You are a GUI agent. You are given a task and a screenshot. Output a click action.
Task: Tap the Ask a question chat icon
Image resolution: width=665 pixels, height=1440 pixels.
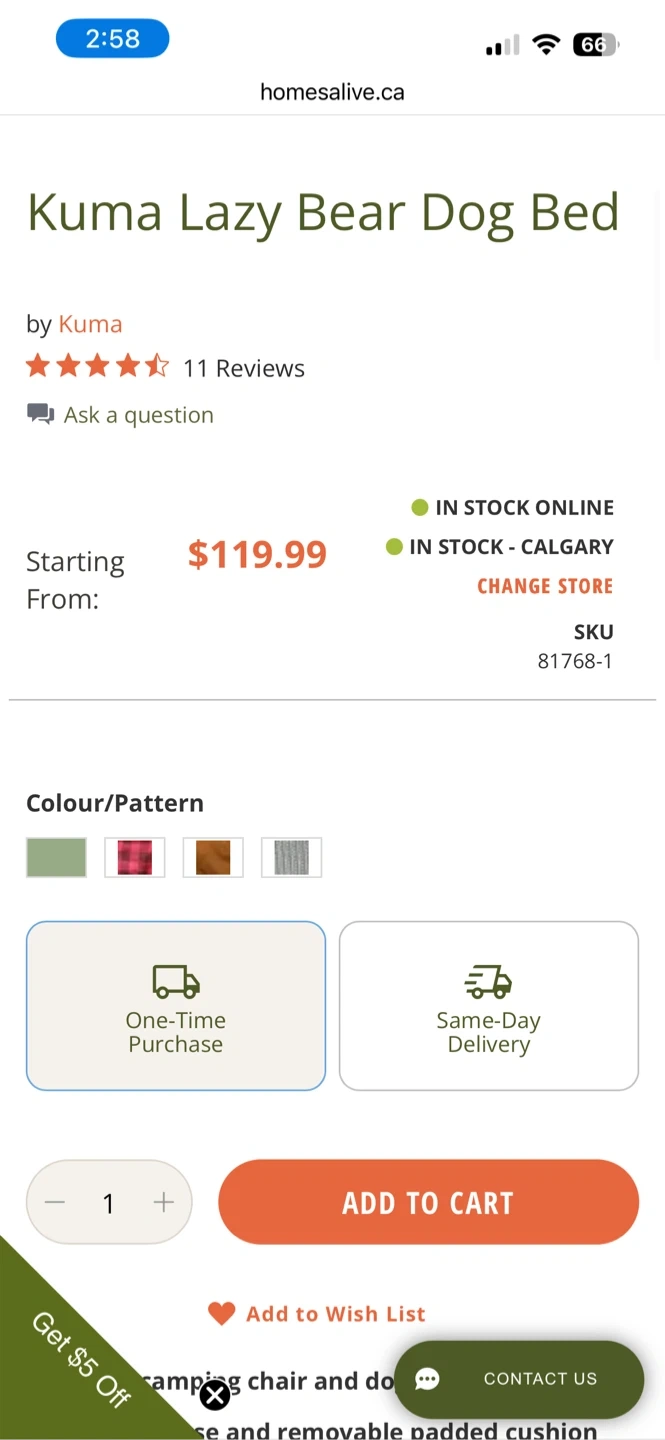pyautogui.click(x=40, y=414)
